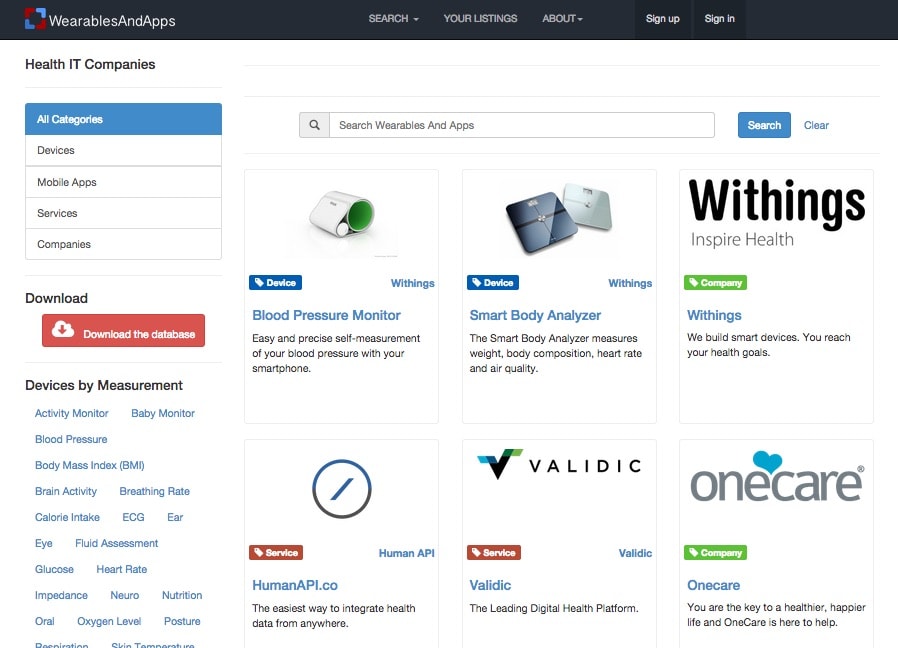Screen dimensions: 898x648
Task: Select the Devices category
Action: click(x=123, y=150)
